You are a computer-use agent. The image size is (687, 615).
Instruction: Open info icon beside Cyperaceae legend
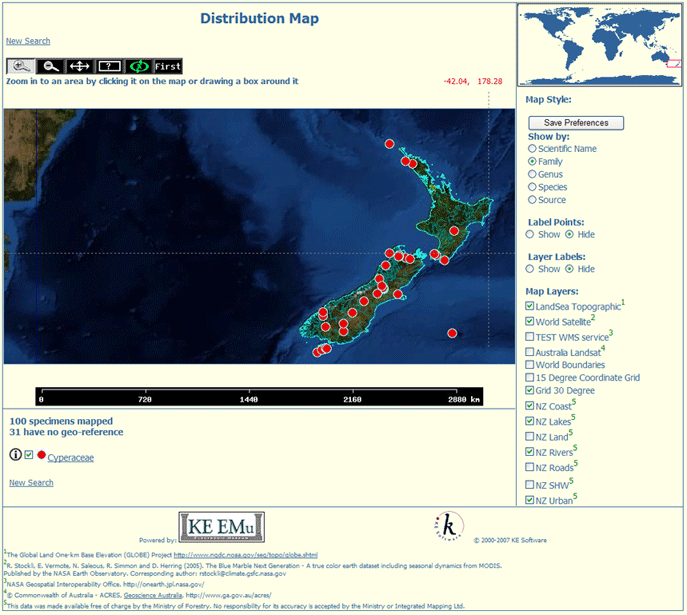point(15,455)
